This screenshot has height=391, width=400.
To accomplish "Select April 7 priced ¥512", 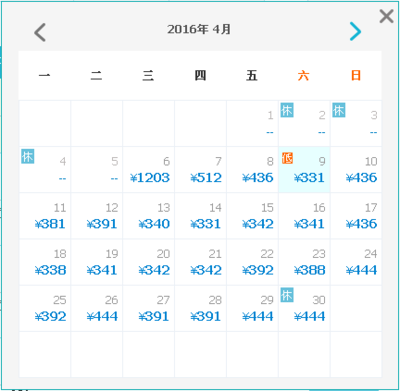I will (x=201, y=170).
